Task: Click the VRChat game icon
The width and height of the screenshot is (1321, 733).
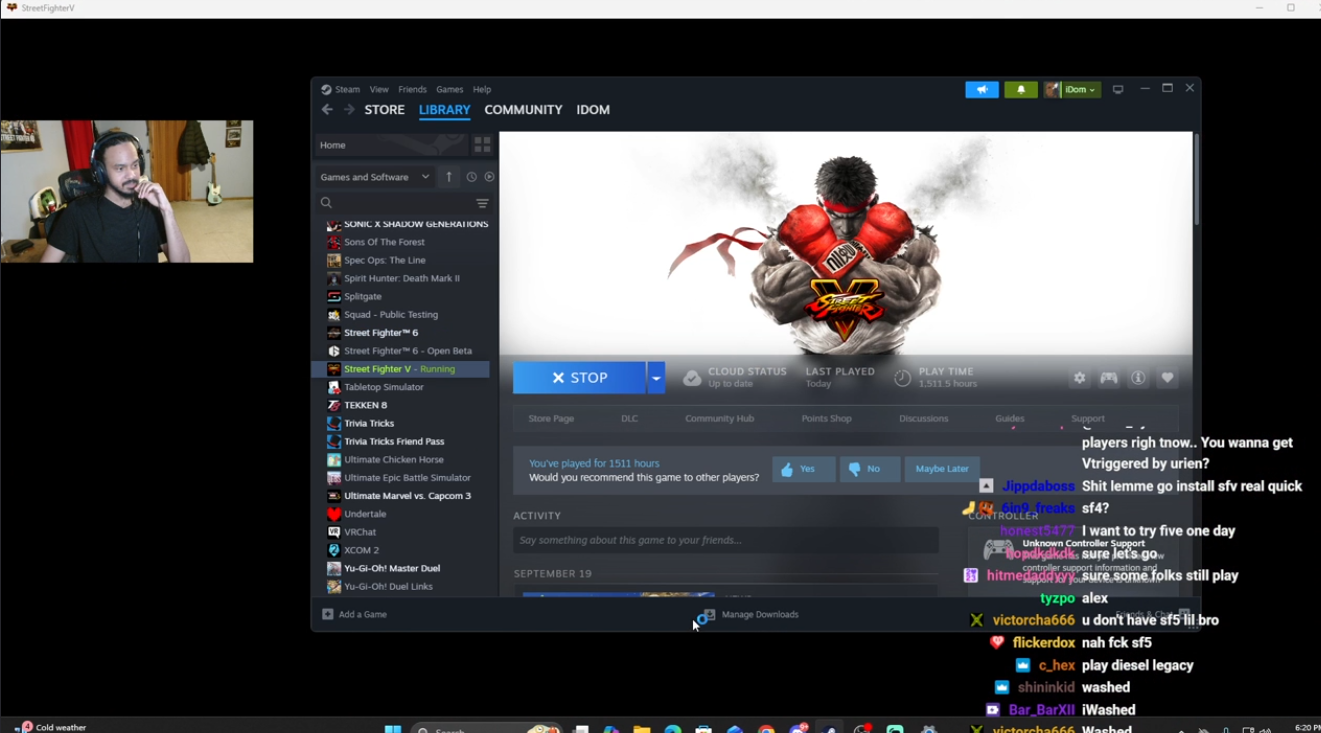Action: pos(334,532)
